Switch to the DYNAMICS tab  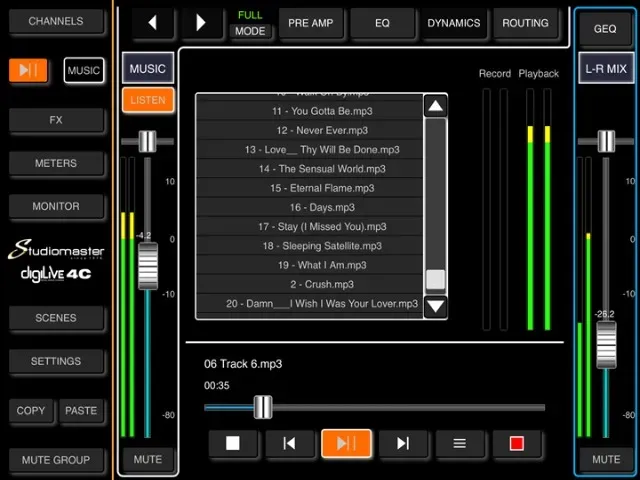pos(453,23)
